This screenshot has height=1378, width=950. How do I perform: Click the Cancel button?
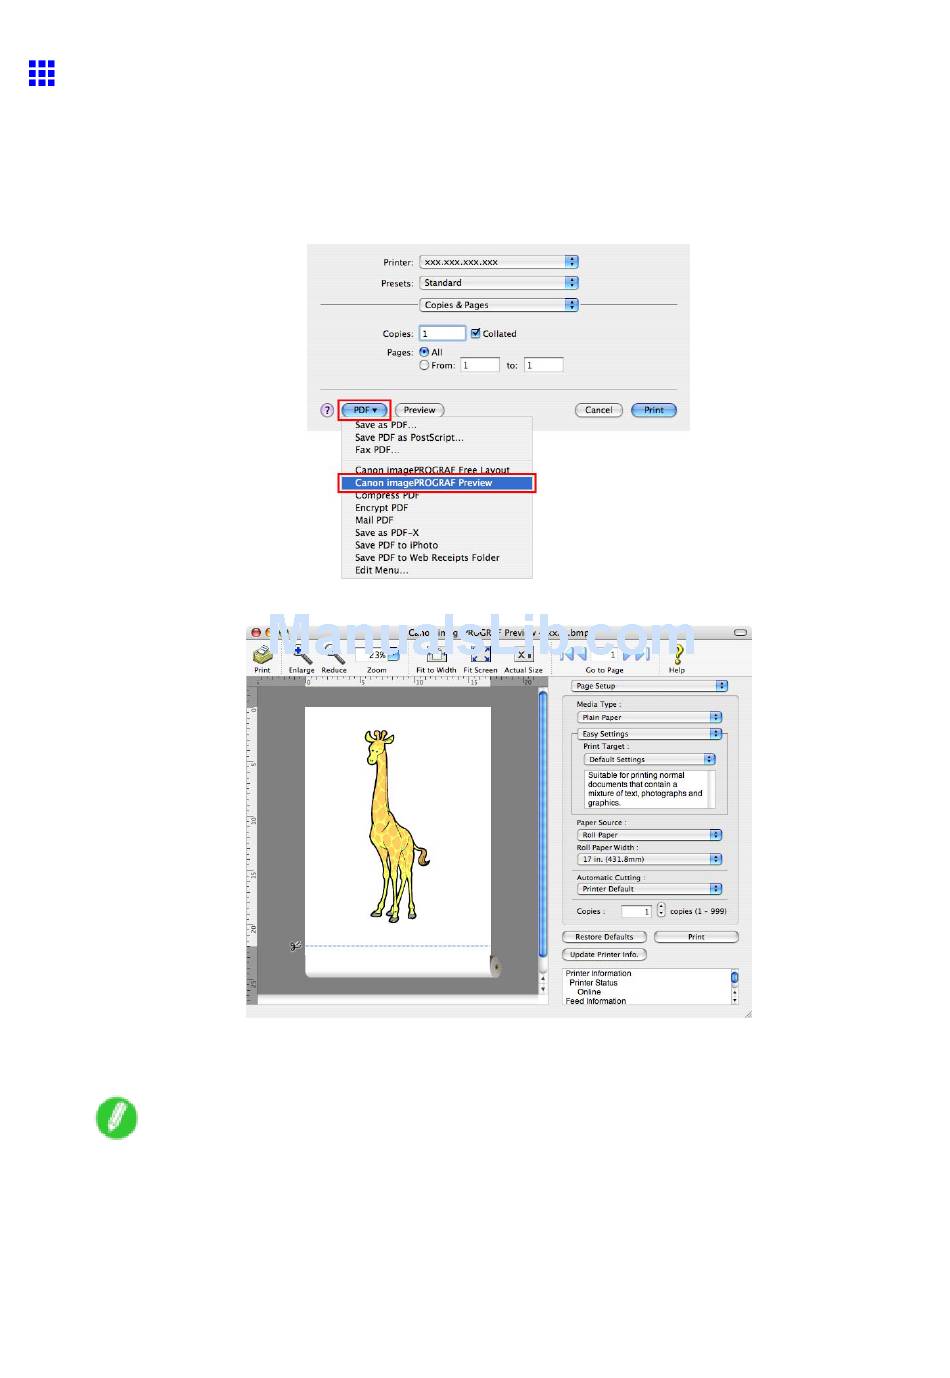(x=599, y=410)
